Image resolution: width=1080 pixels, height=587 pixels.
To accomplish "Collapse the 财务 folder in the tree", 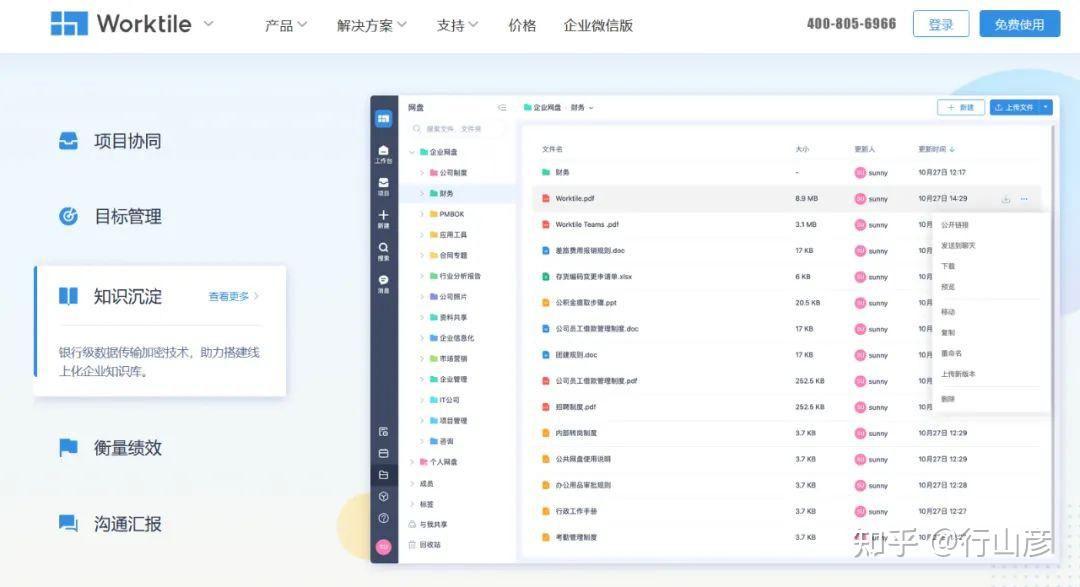I will [x=420, y=192].
